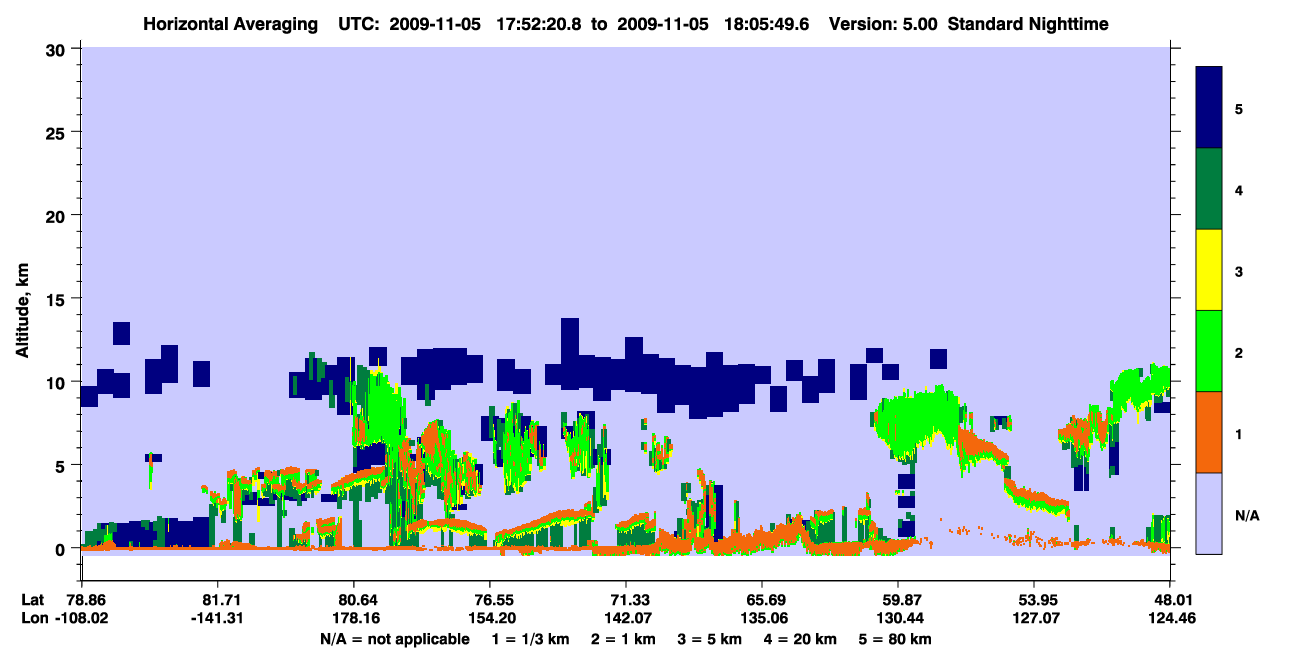Viewport: 1300px width, 667px height.
Task: Click the '2 = 1 km' legend note
Action: coord(624,639)
